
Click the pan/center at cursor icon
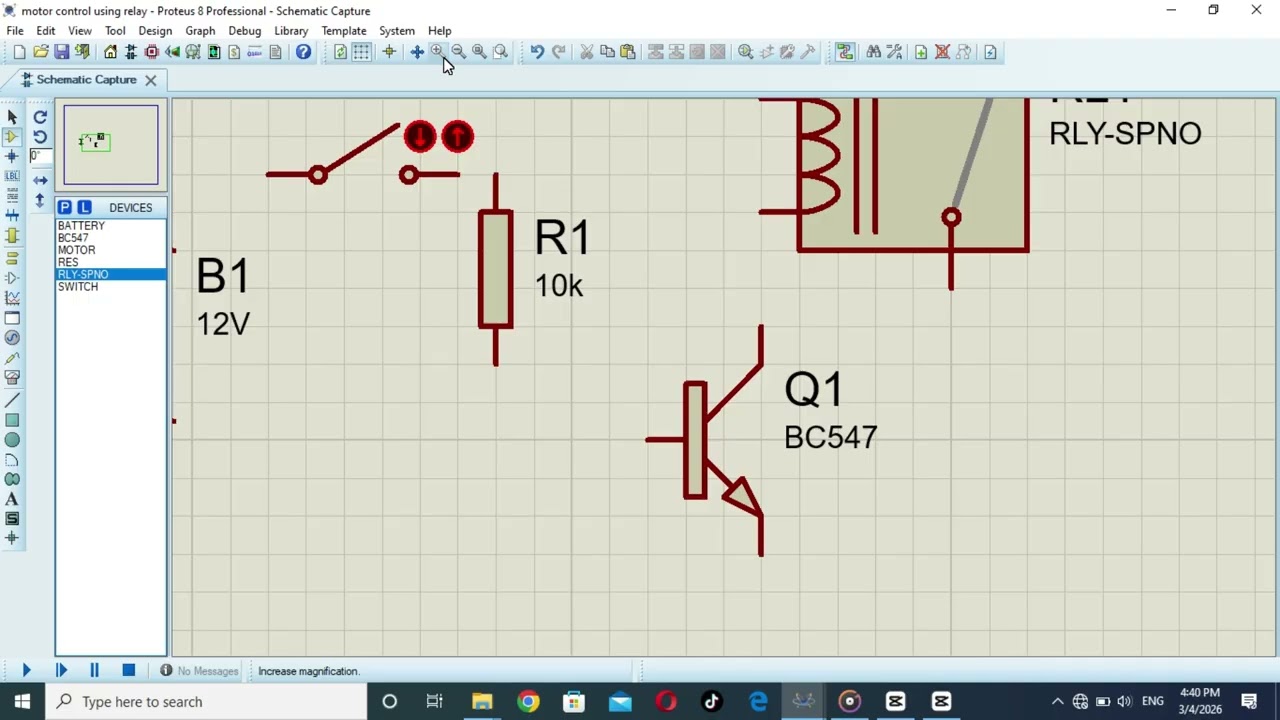click(417, 52)
